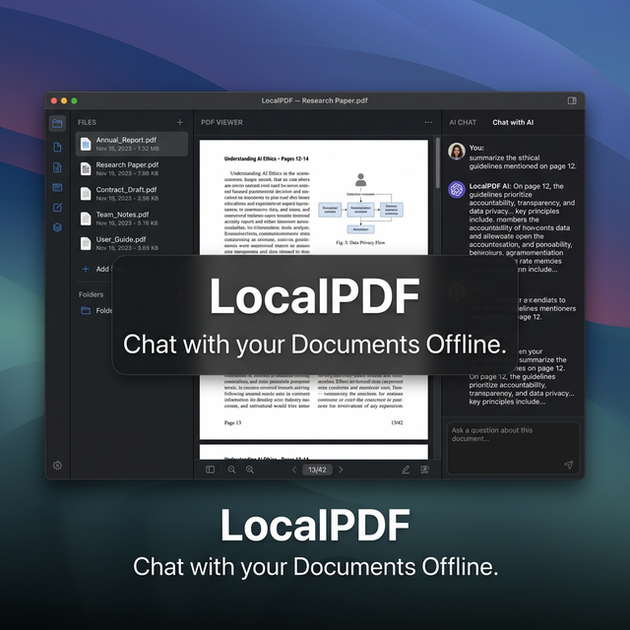Click the 'Page 13' footer text
This screenshot has width=630, height=630.
pyautogui.click(x=233, y=423)
